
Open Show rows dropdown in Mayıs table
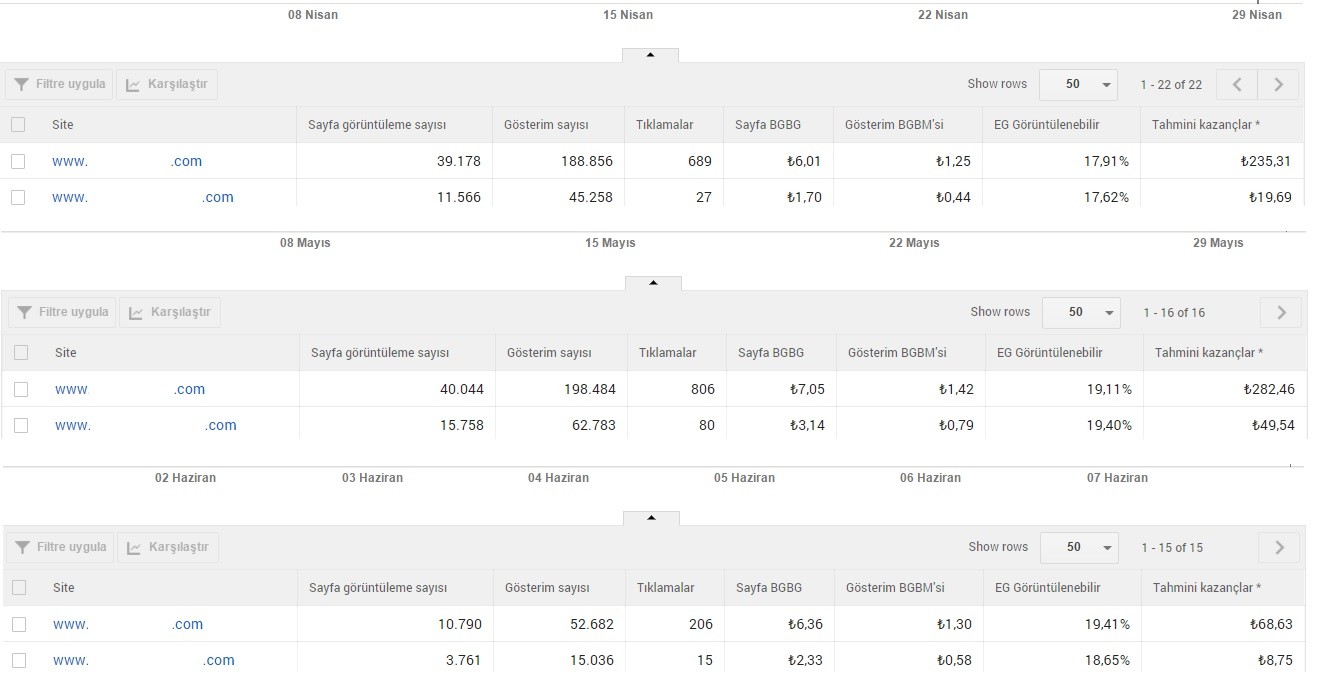coord(1082,313)
